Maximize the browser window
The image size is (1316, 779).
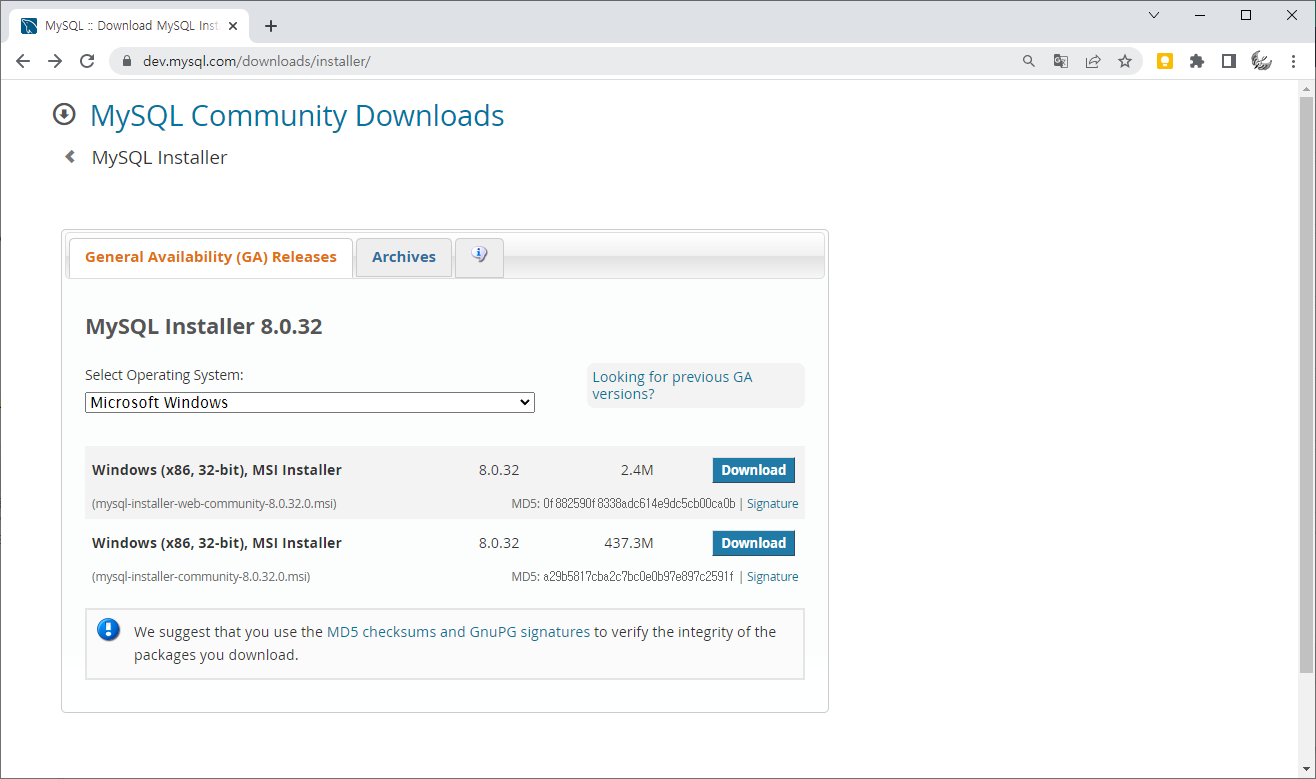[1246, 15]
